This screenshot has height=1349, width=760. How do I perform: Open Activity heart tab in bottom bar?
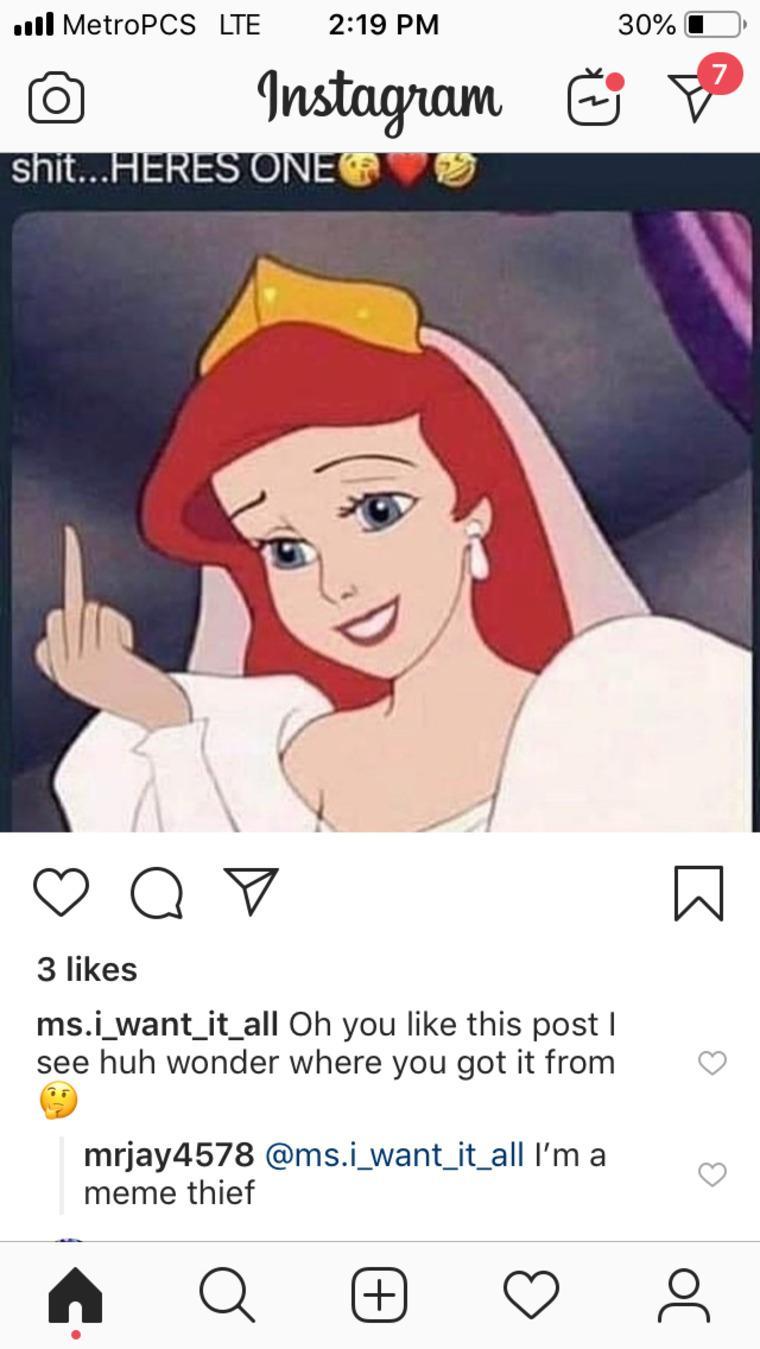[x=531, y=1295]
